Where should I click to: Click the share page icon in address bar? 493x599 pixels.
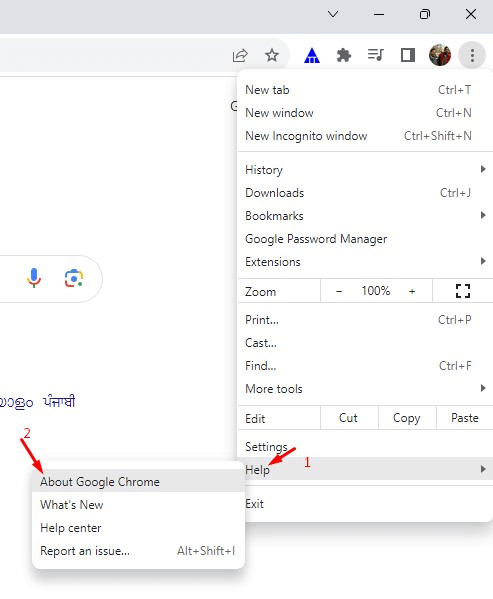tap(240, 56)
